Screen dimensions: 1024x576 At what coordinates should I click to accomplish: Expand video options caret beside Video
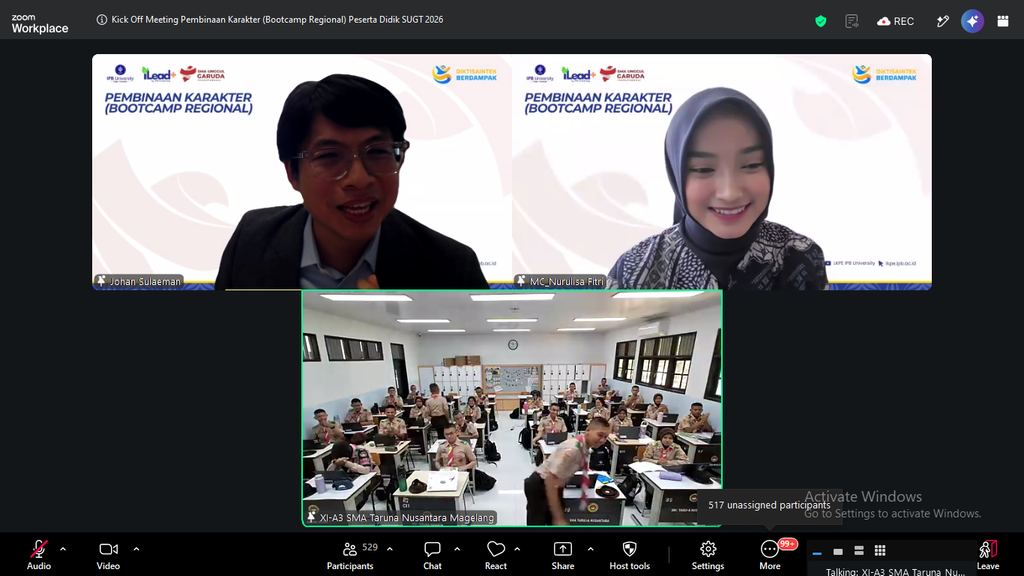coord(136,549)
